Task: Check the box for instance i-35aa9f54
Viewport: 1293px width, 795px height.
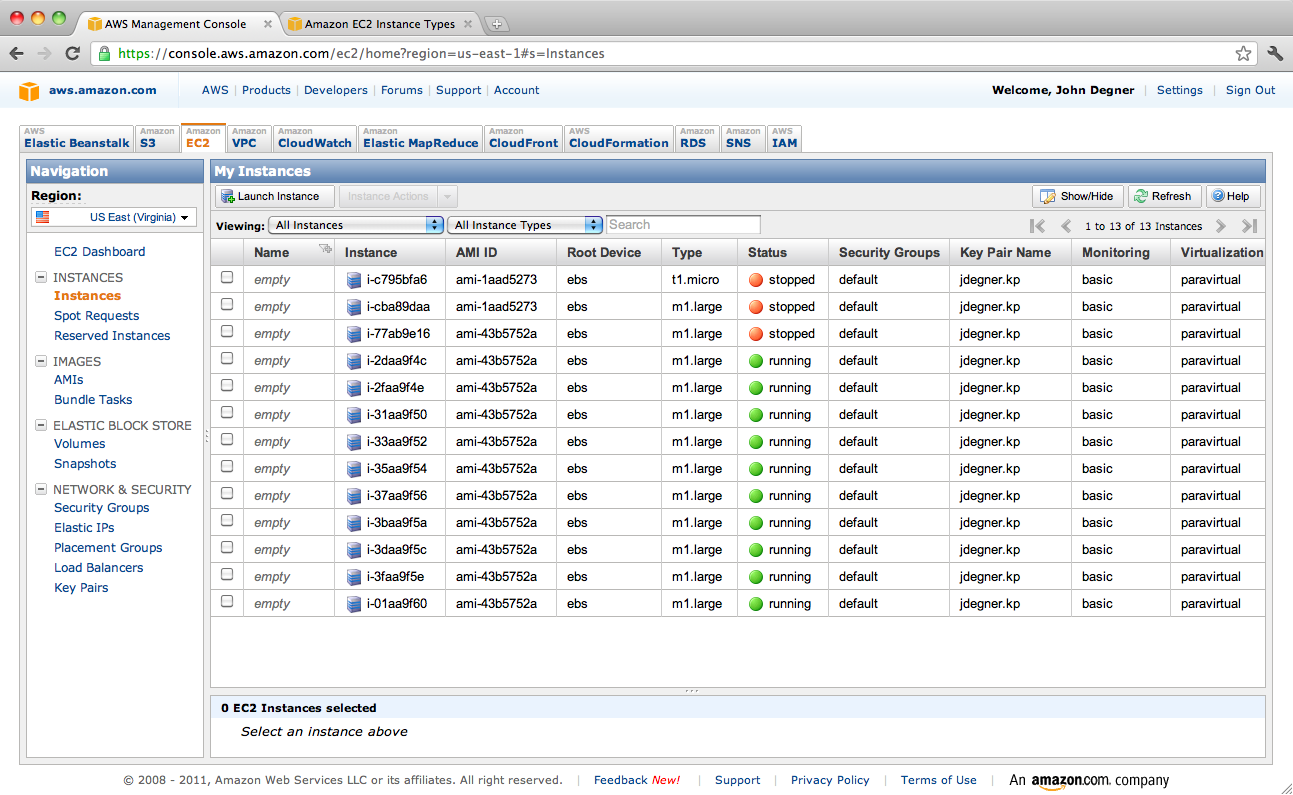Action: tap(227, 466)
